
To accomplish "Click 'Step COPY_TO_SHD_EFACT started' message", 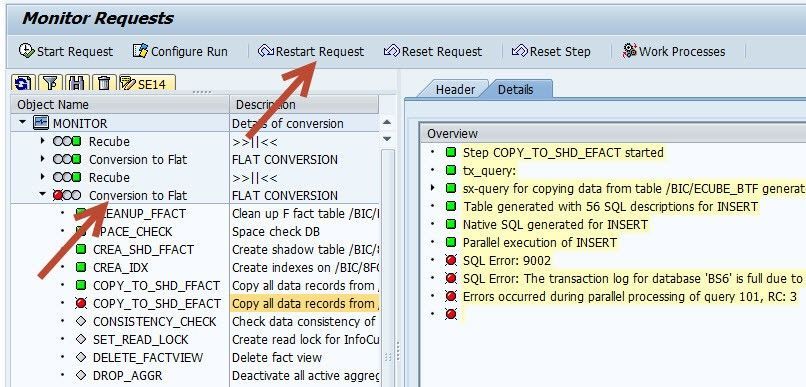I will (563, 153).
